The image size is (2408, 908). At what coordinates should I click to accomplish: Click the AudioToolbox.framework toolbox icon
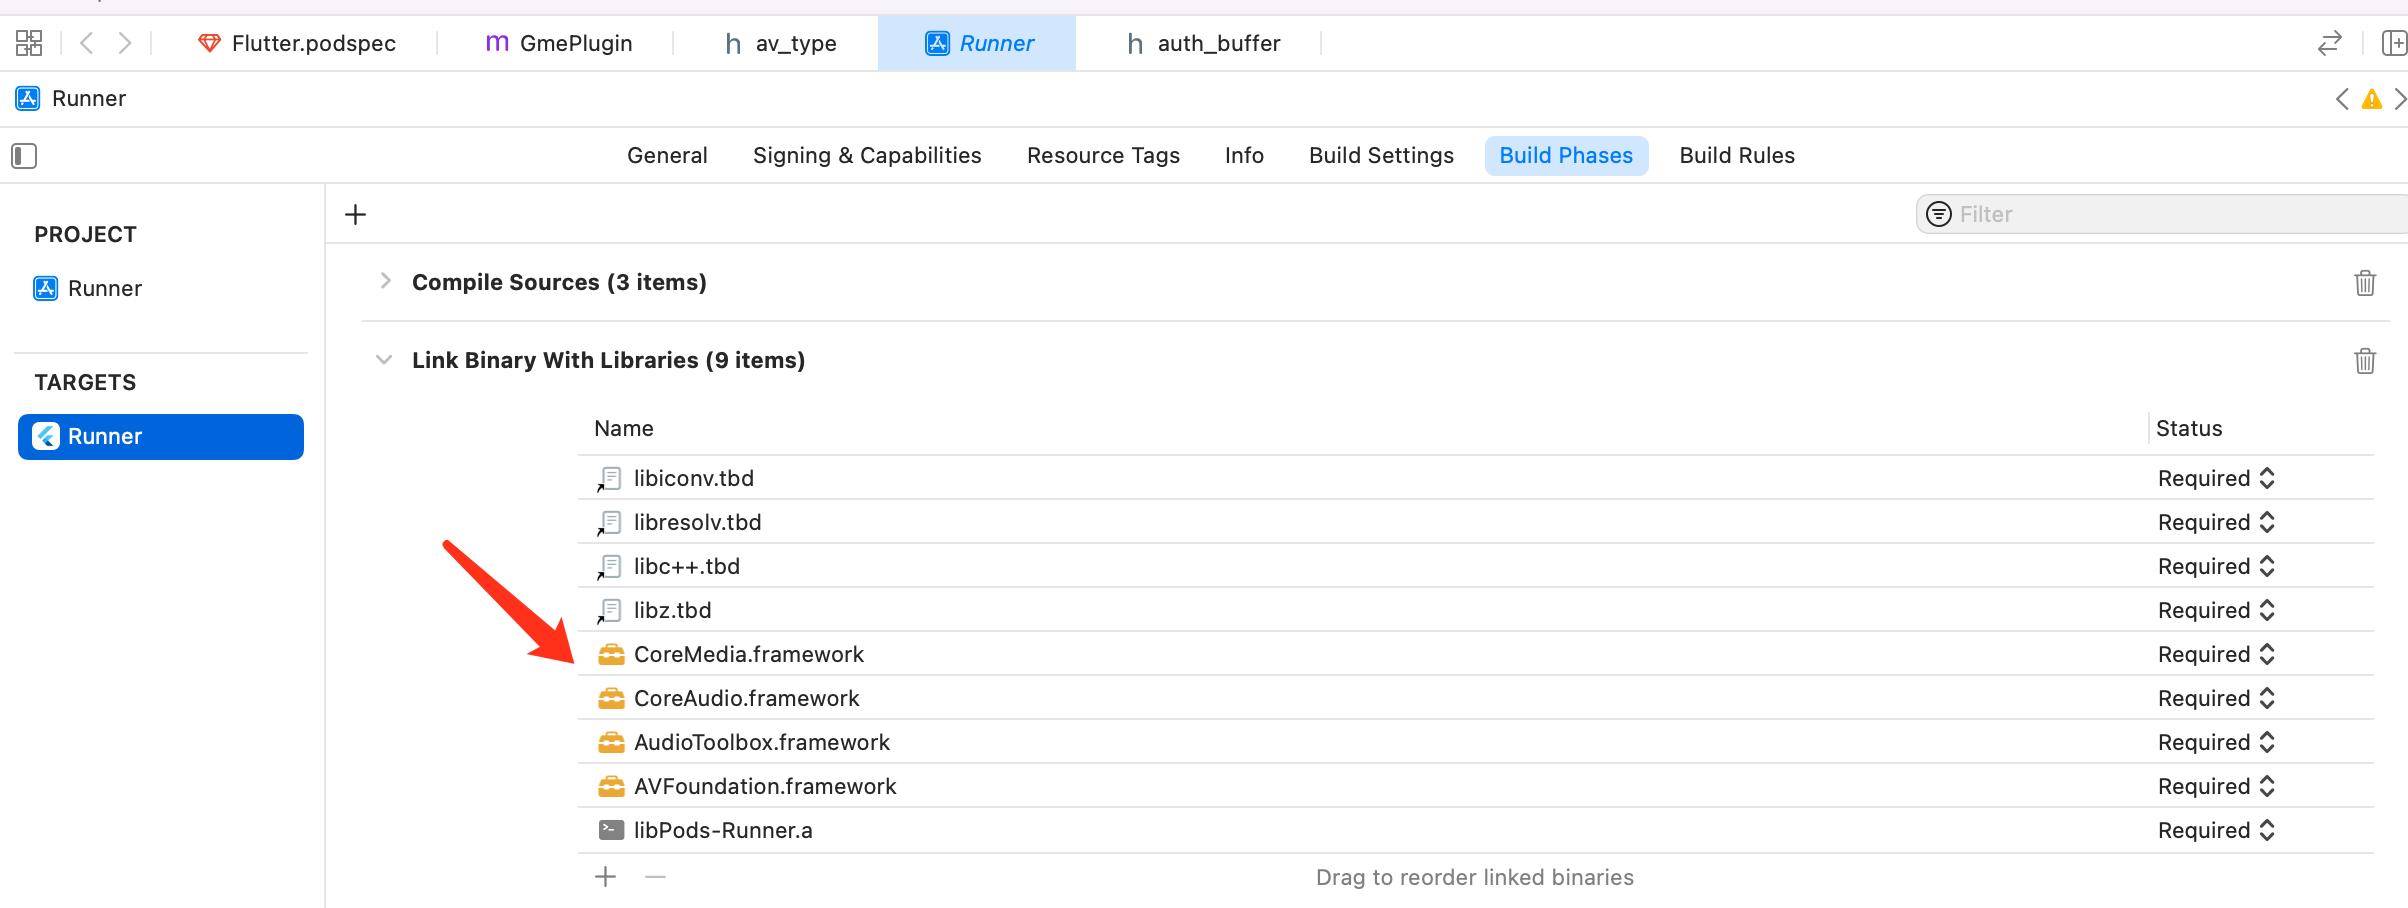(611, 742)
